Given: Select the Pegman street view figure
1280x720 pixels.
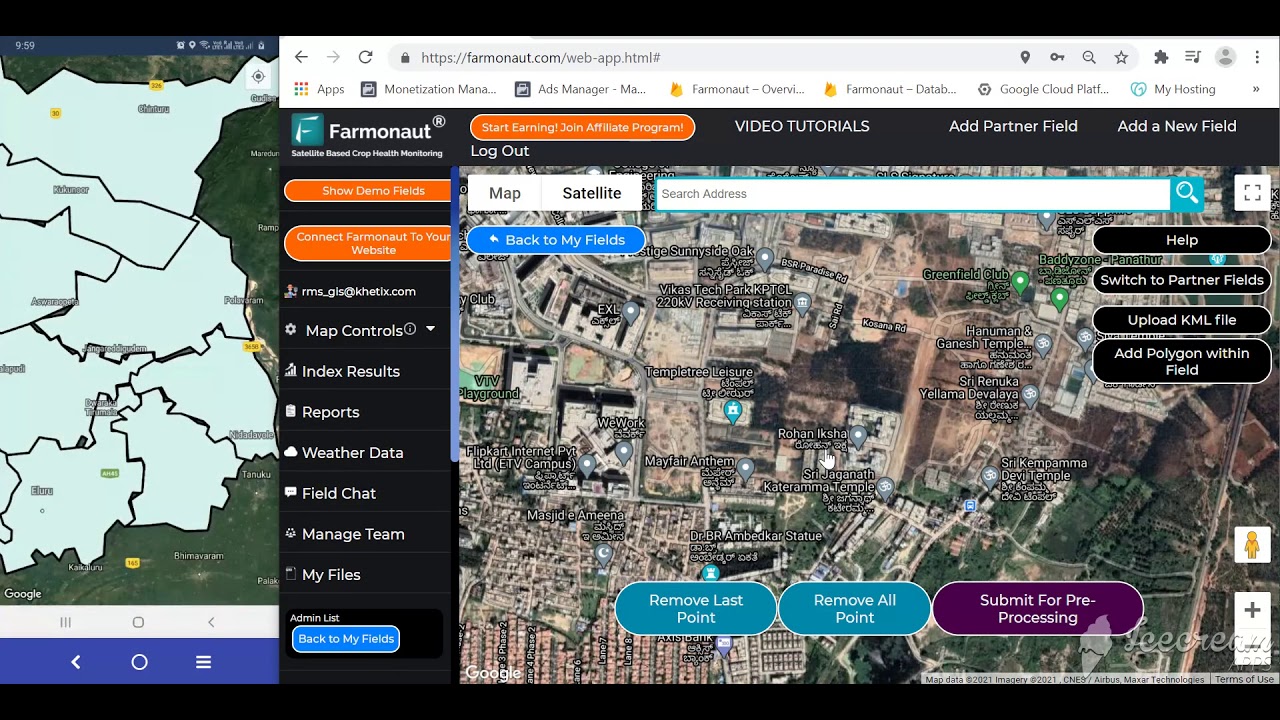Looking at the screenshot, I should 1253,545.
